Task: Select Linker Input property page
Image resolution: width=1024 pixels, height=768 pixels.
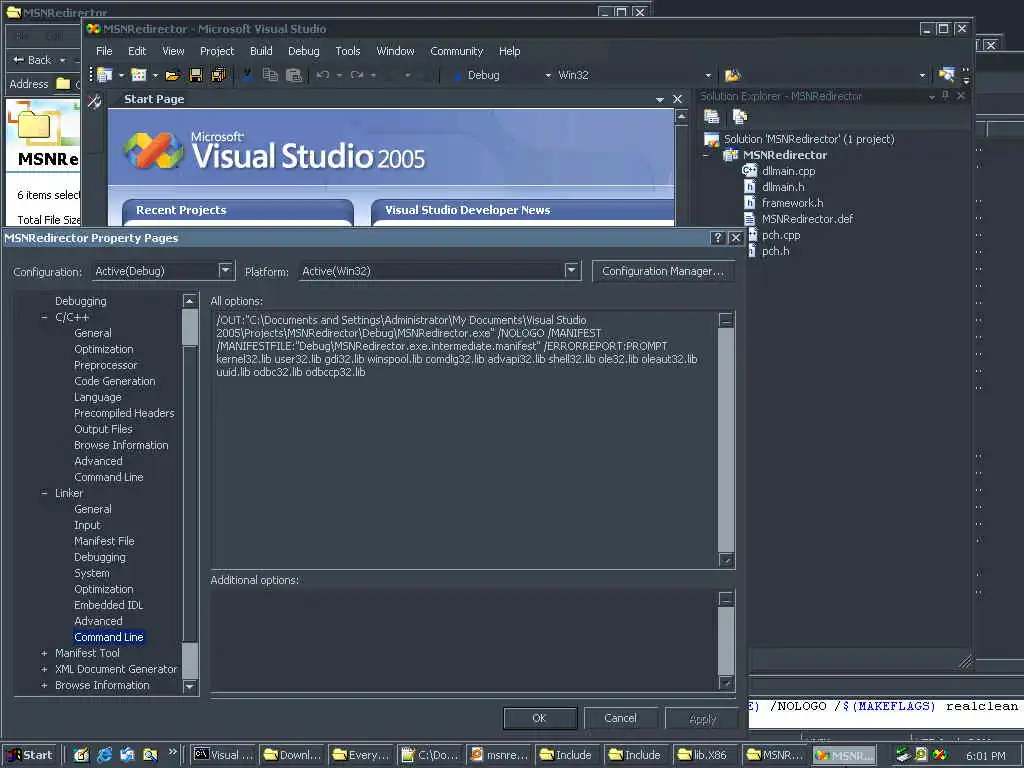Action: click(87, 525)
